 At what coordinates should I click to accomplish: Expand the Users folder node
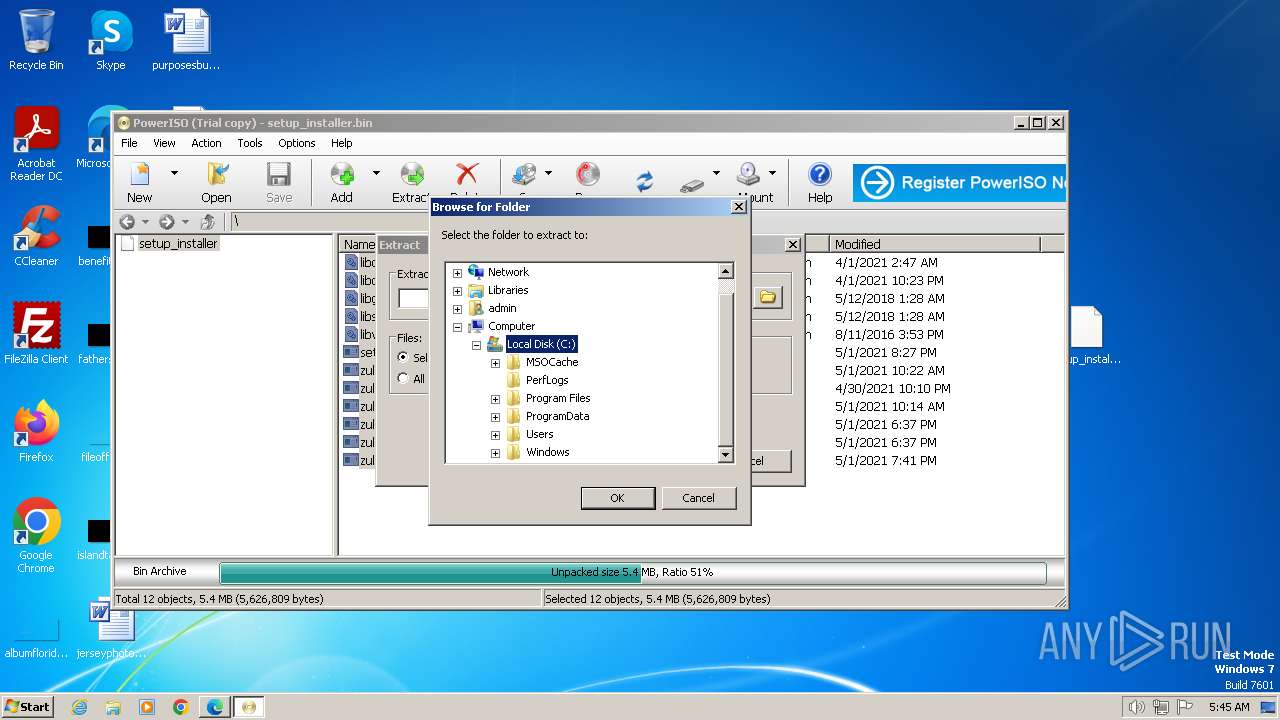[x=496, y=434]
